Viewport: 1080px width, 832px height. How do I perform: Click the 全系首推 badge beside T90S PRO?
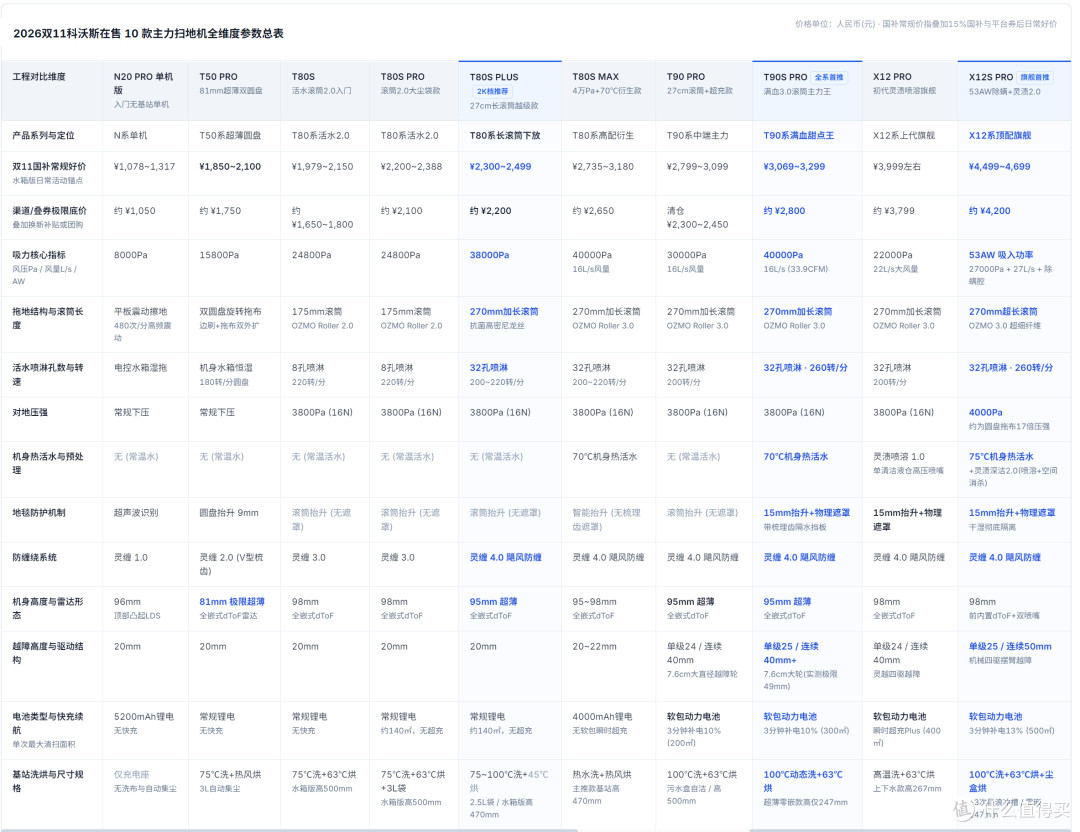click(x=829, y=77)
